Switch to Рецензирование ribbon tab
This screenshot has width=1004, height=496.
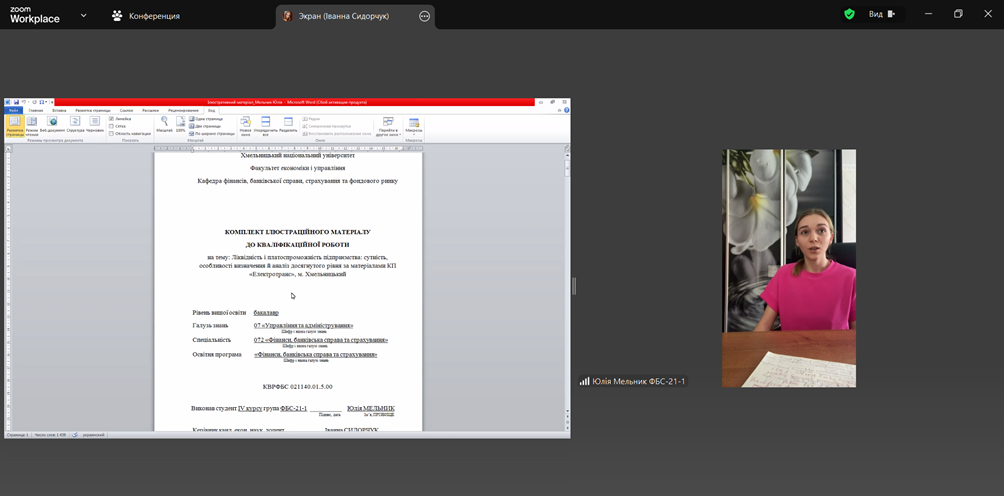coord(183,110)
